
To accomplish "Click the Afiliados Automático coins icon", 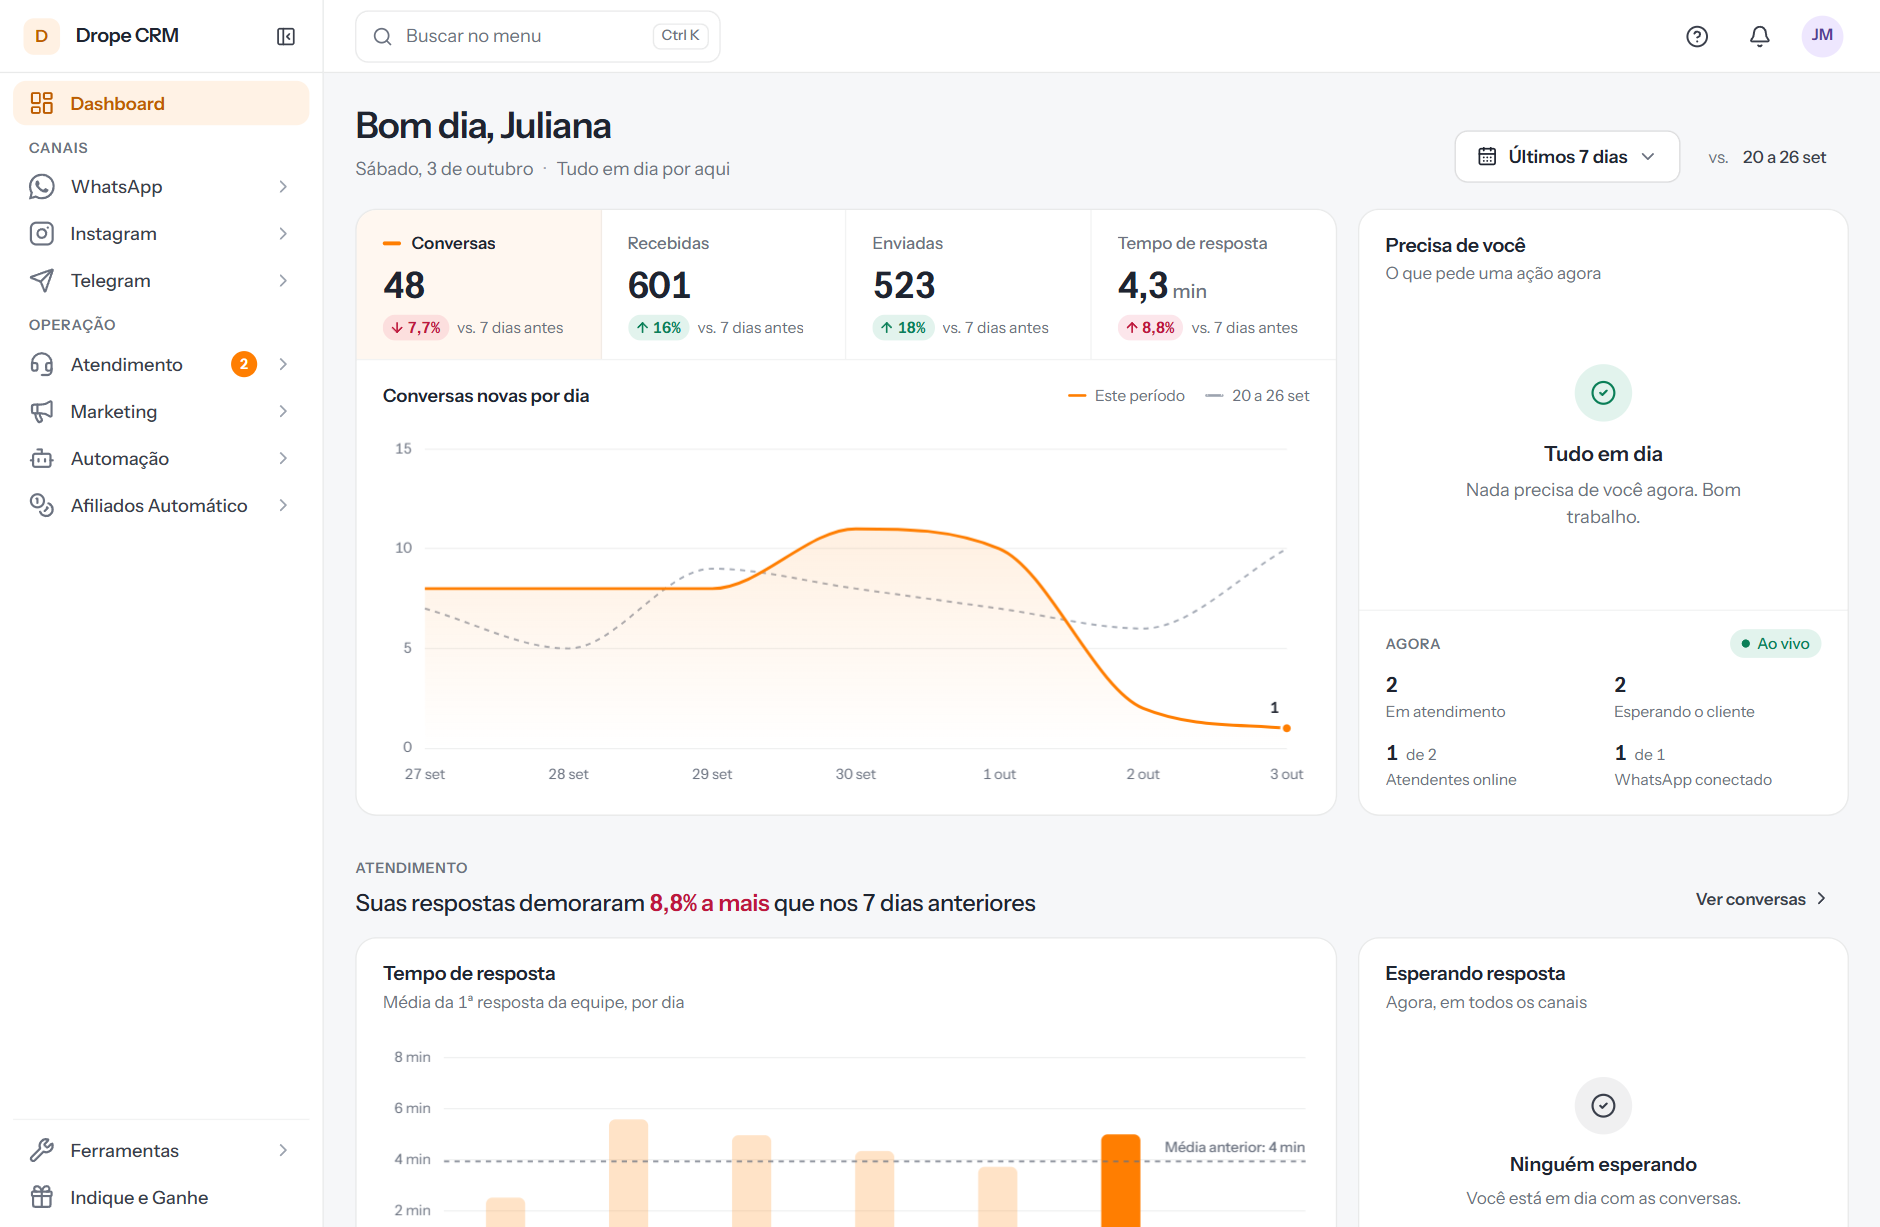I will (42, 505).
